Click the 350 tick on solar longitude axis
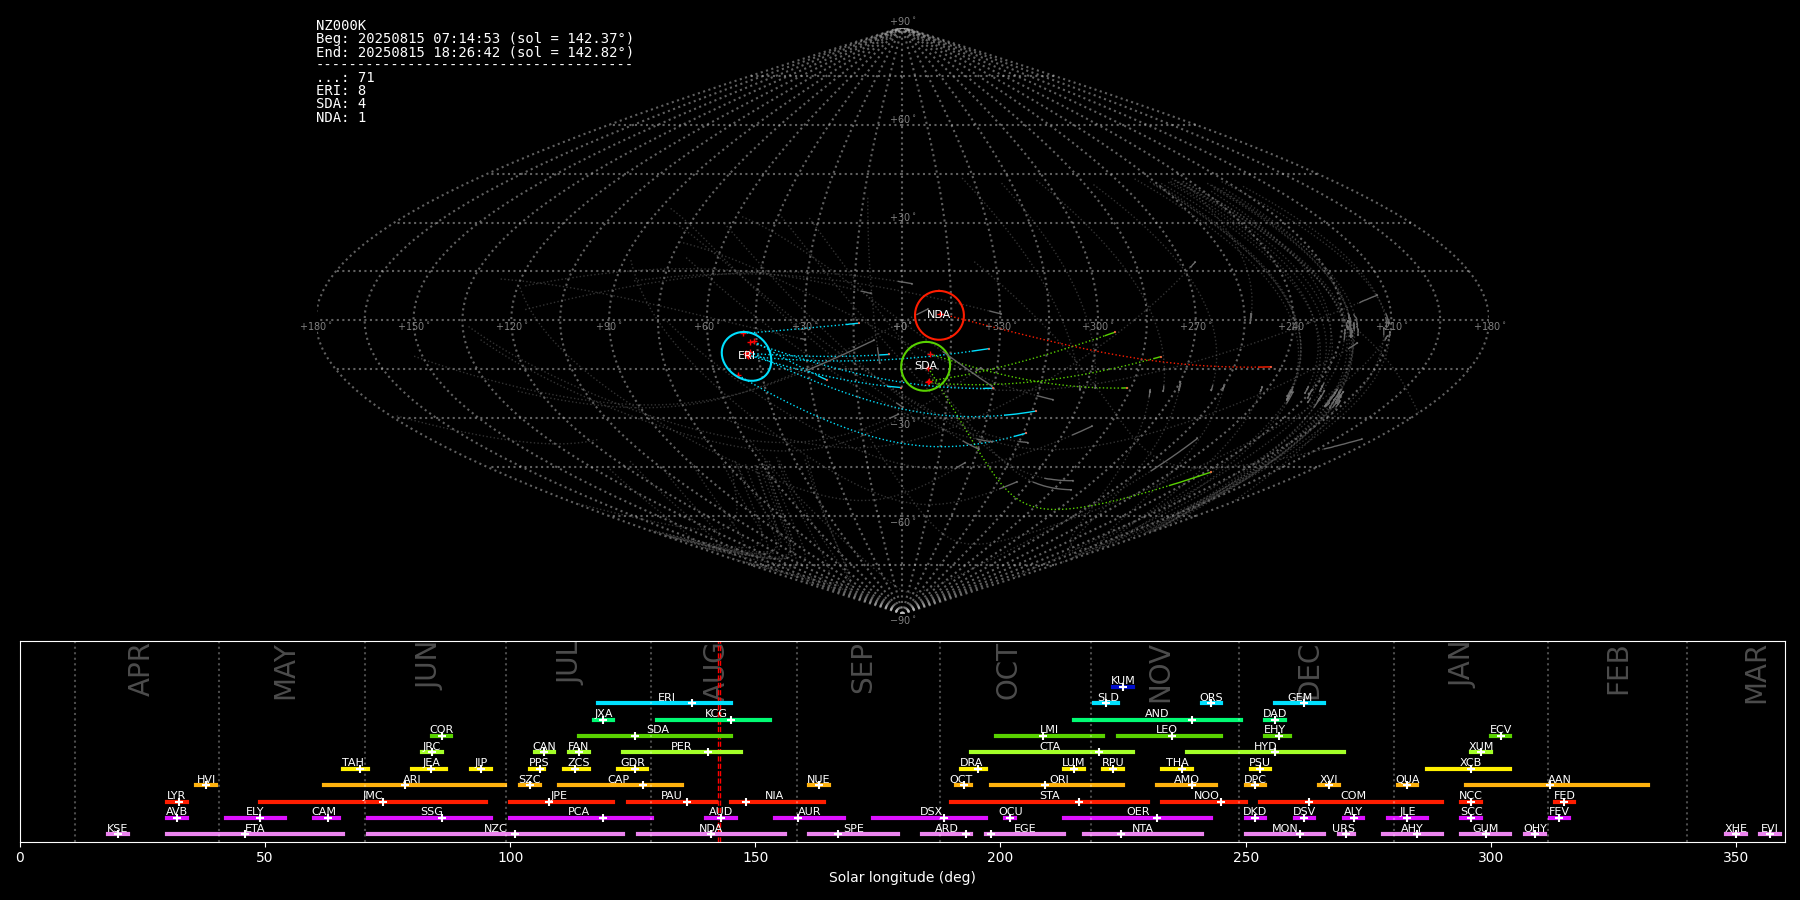Viewport: 1800px width, 900px height. 1735,858
